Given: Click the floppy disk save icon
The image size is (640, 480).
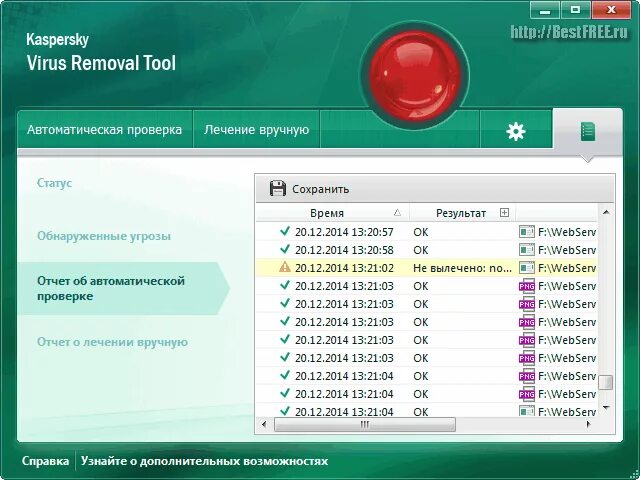Looking at the screenshot, I should (x=278, y=189).
